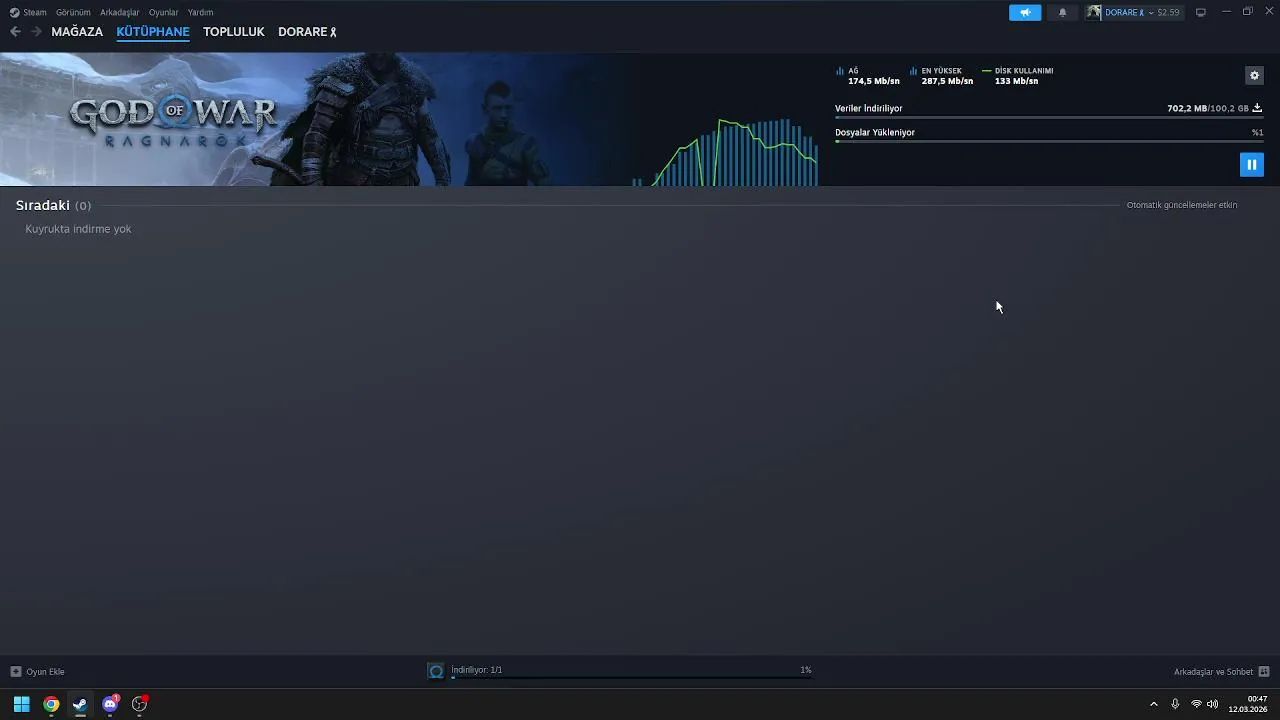
Task: Click the Steam announcements megaphone icon
Action: pyautogui.click(x=1025, y=12)
